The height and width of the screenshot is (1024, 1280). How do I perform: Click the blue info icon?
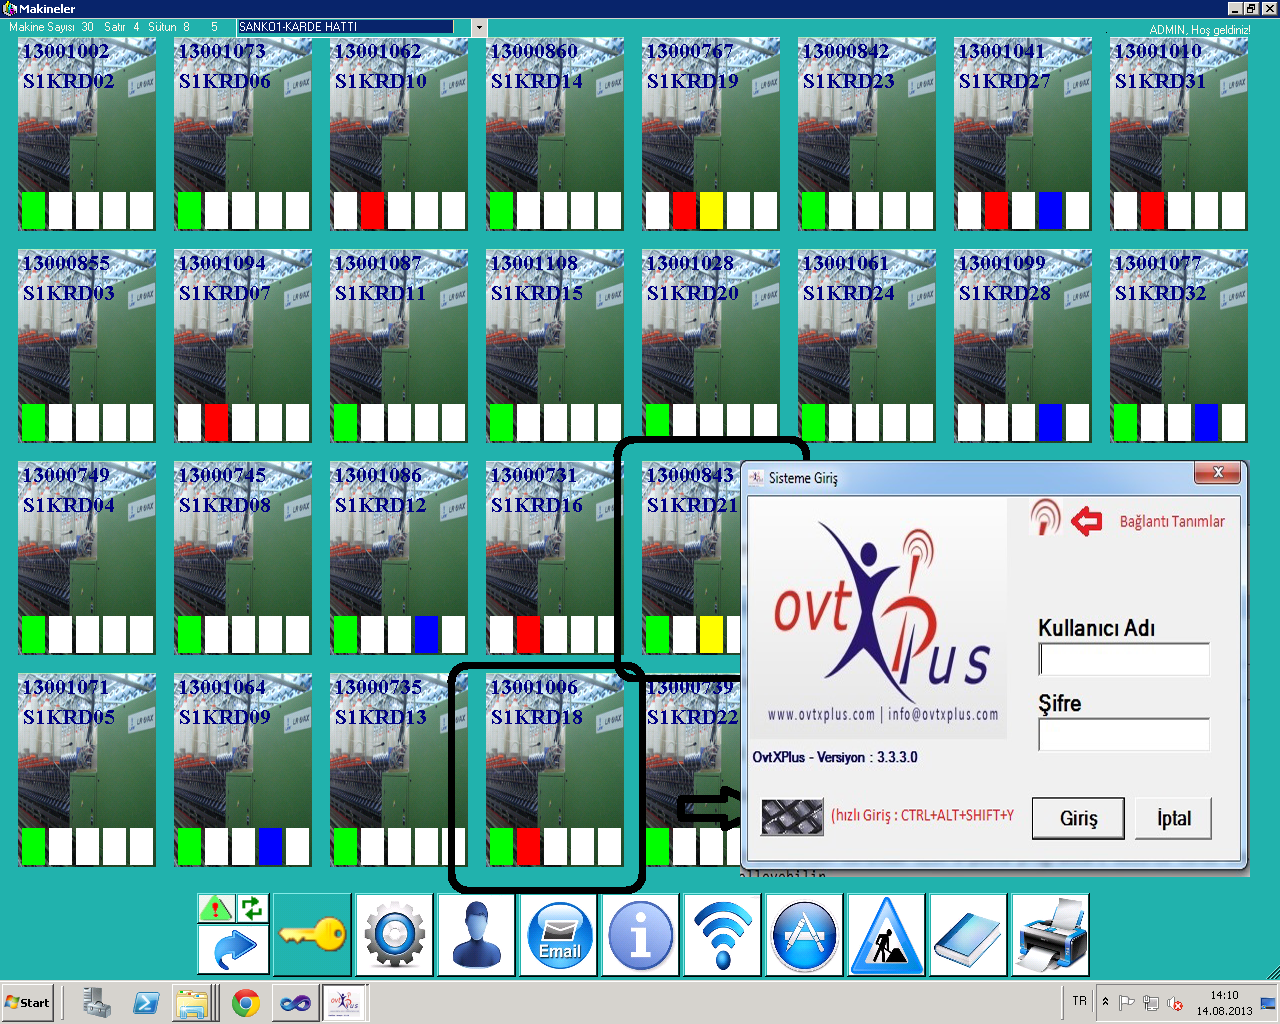[x=640, y=935]
